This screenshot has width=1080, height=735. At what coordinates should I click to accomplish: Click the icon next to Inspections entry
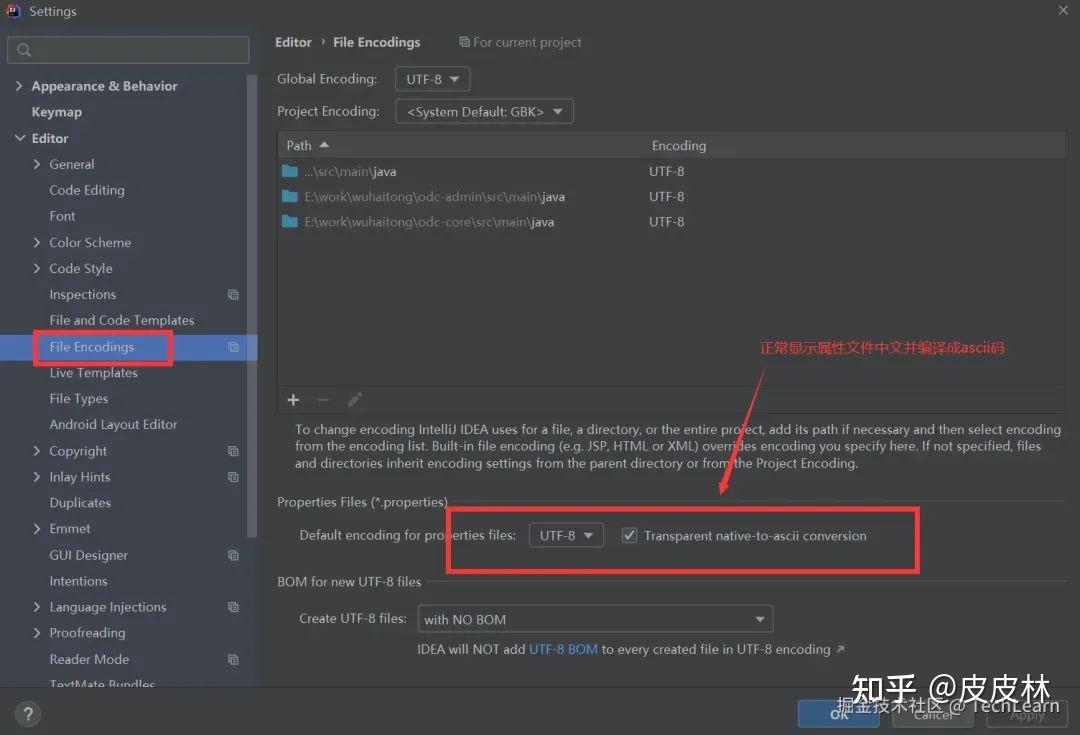click(232, 294)
